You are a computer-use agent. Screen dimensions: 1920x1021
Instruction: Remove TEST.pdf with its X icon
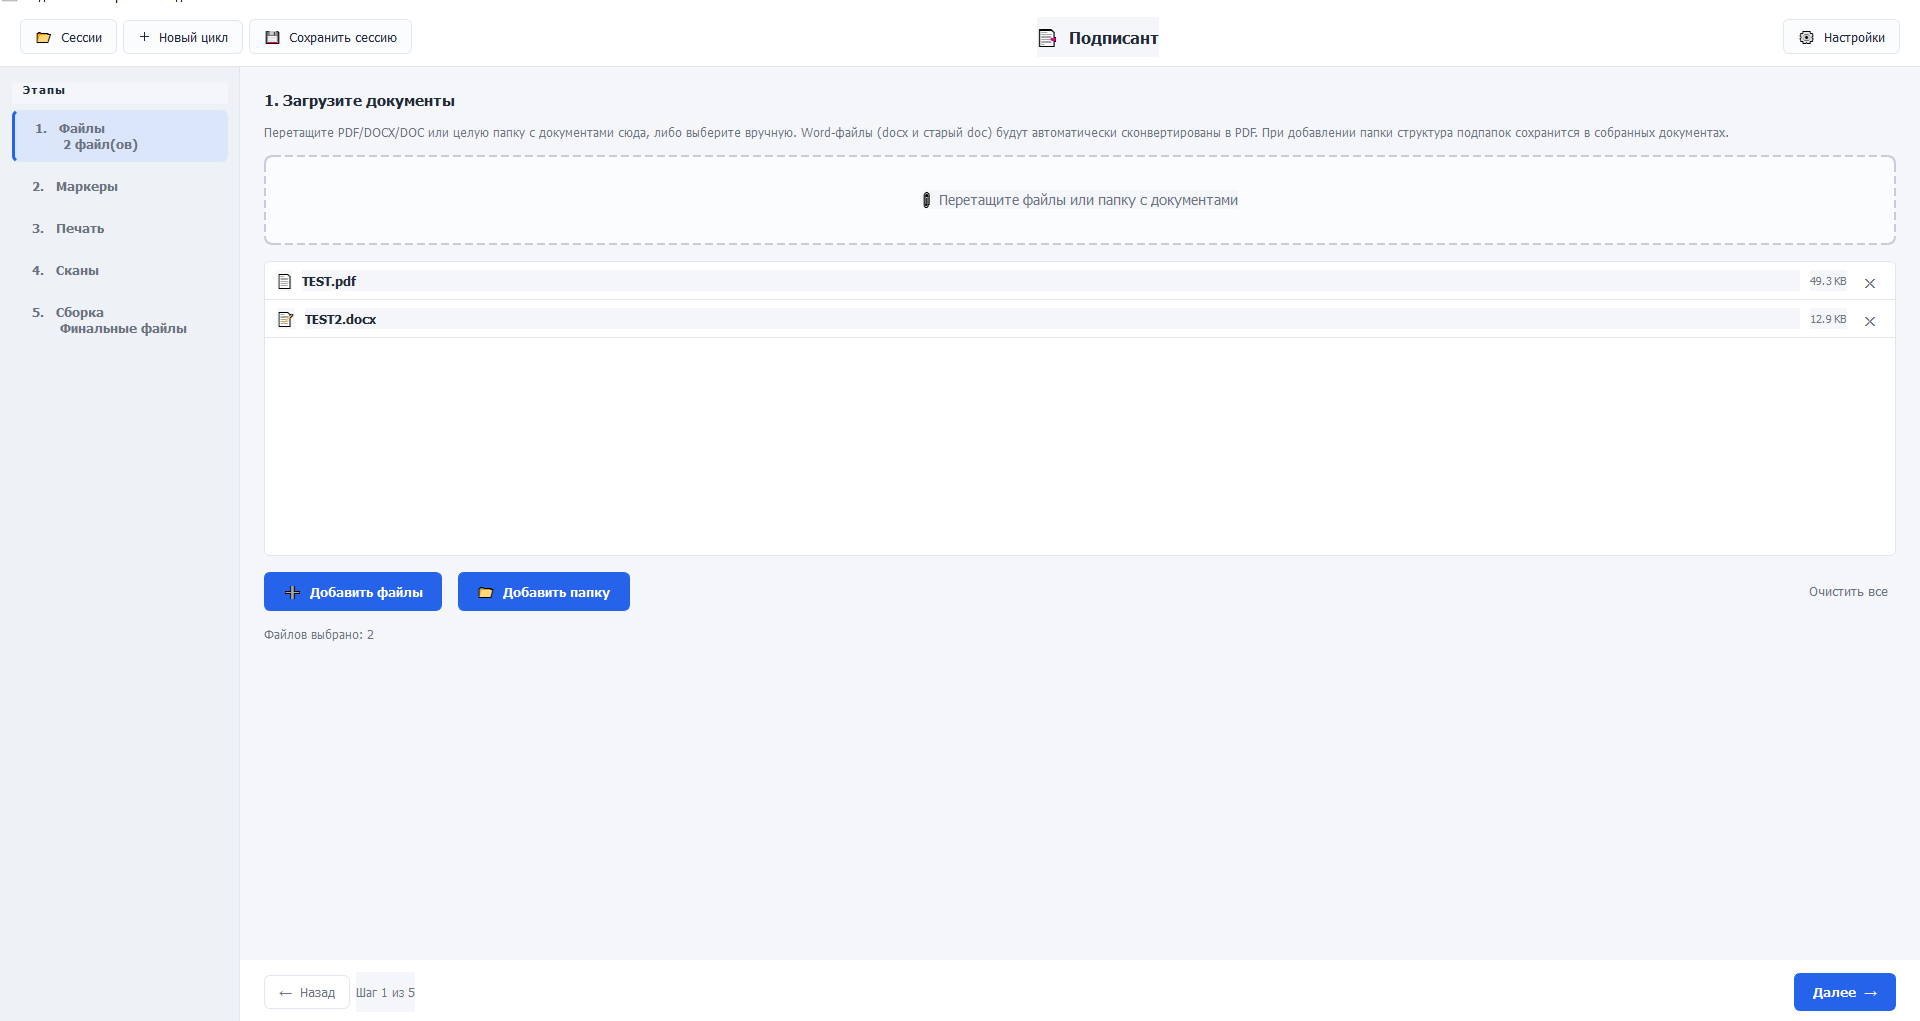coord(1870,283)
